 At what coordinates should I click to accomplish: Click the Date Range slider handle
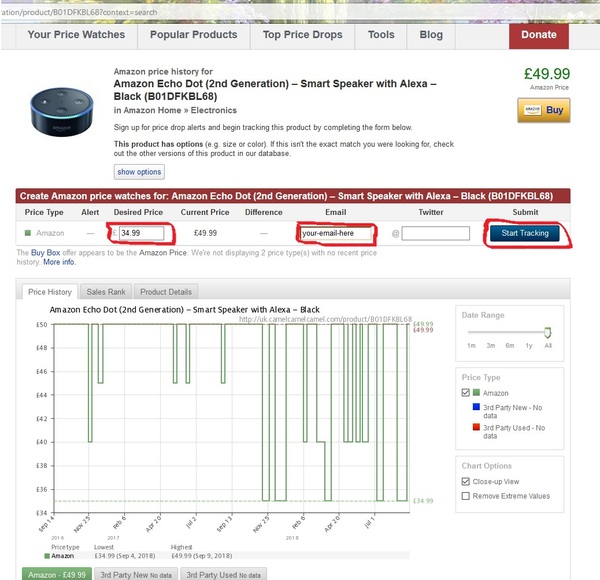pos(548,332)
